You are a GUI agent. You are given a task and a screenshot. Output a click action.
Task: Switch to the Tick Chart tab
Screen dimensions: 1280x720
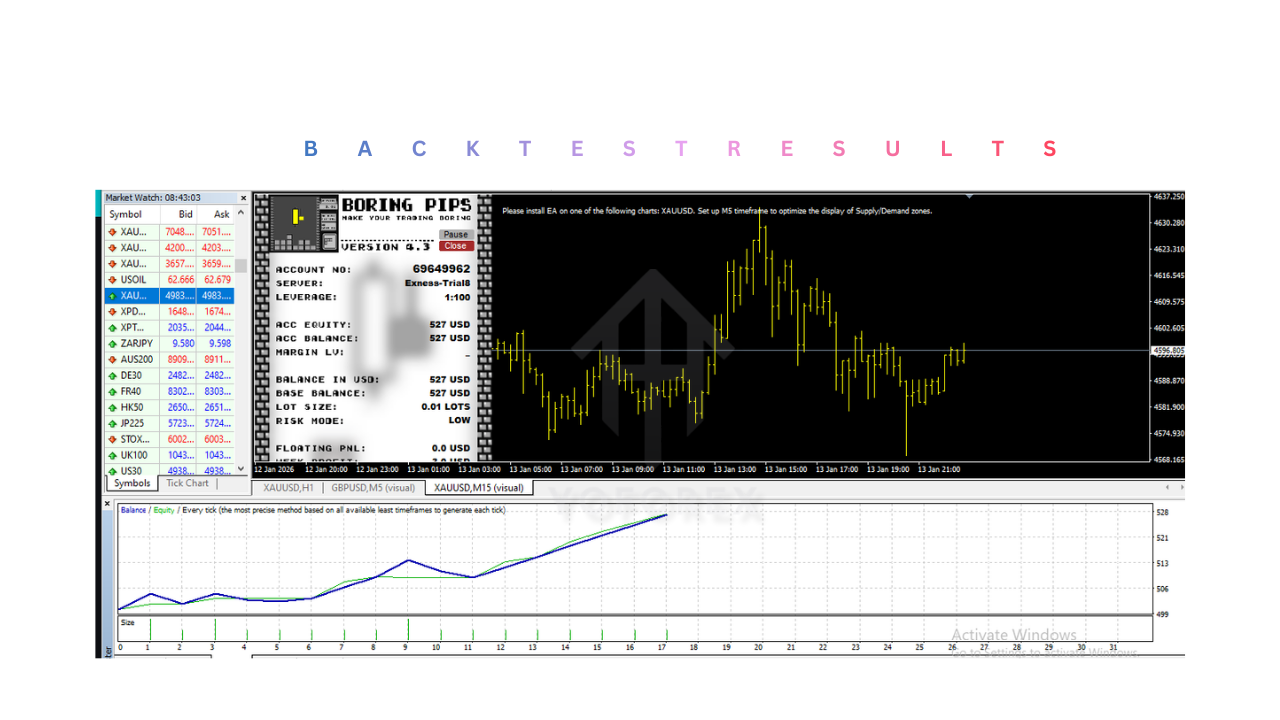tap(187, 483)
